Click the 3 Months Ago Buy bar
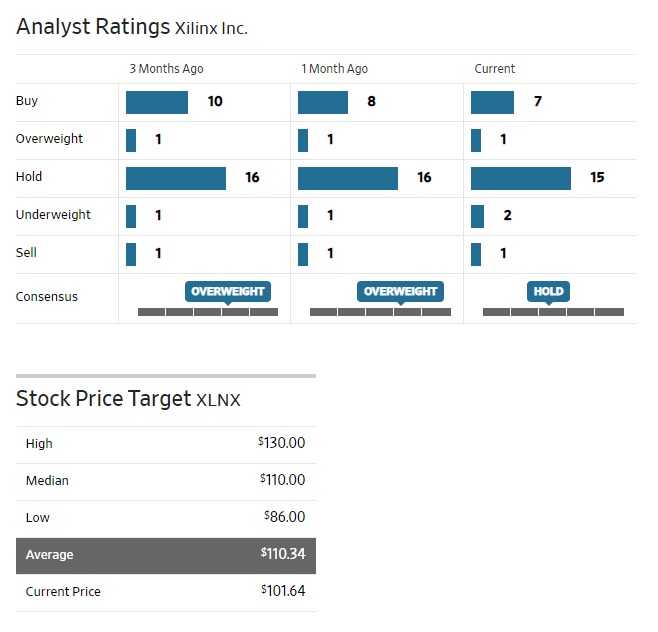Image resolution: width=658 pixels, height=632 pixels. pyautogui.click(x=157, y=102)
